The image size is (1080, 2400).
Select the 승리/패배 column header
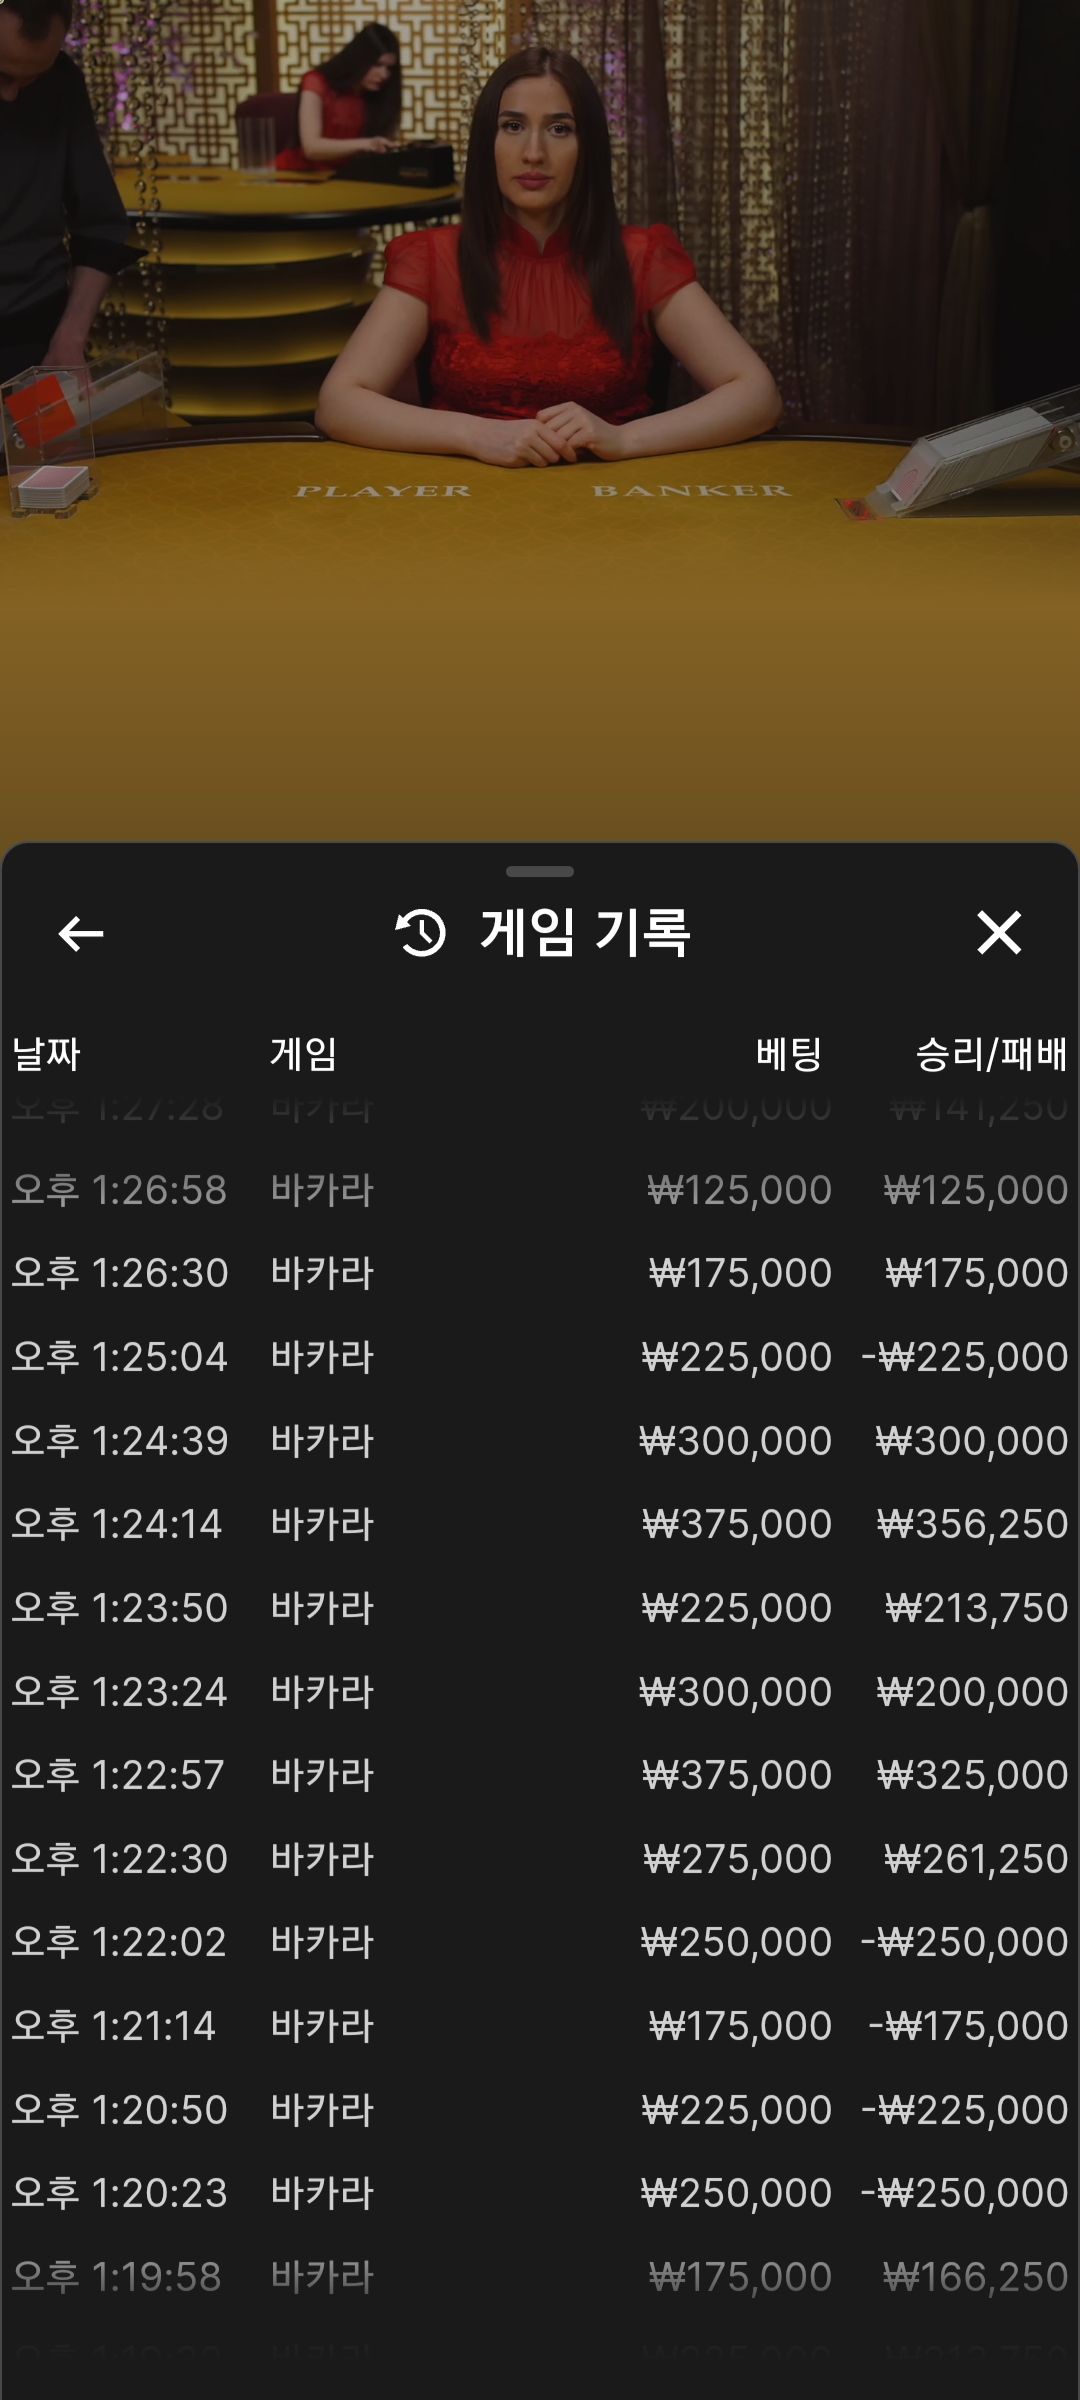click(991, 1054)
